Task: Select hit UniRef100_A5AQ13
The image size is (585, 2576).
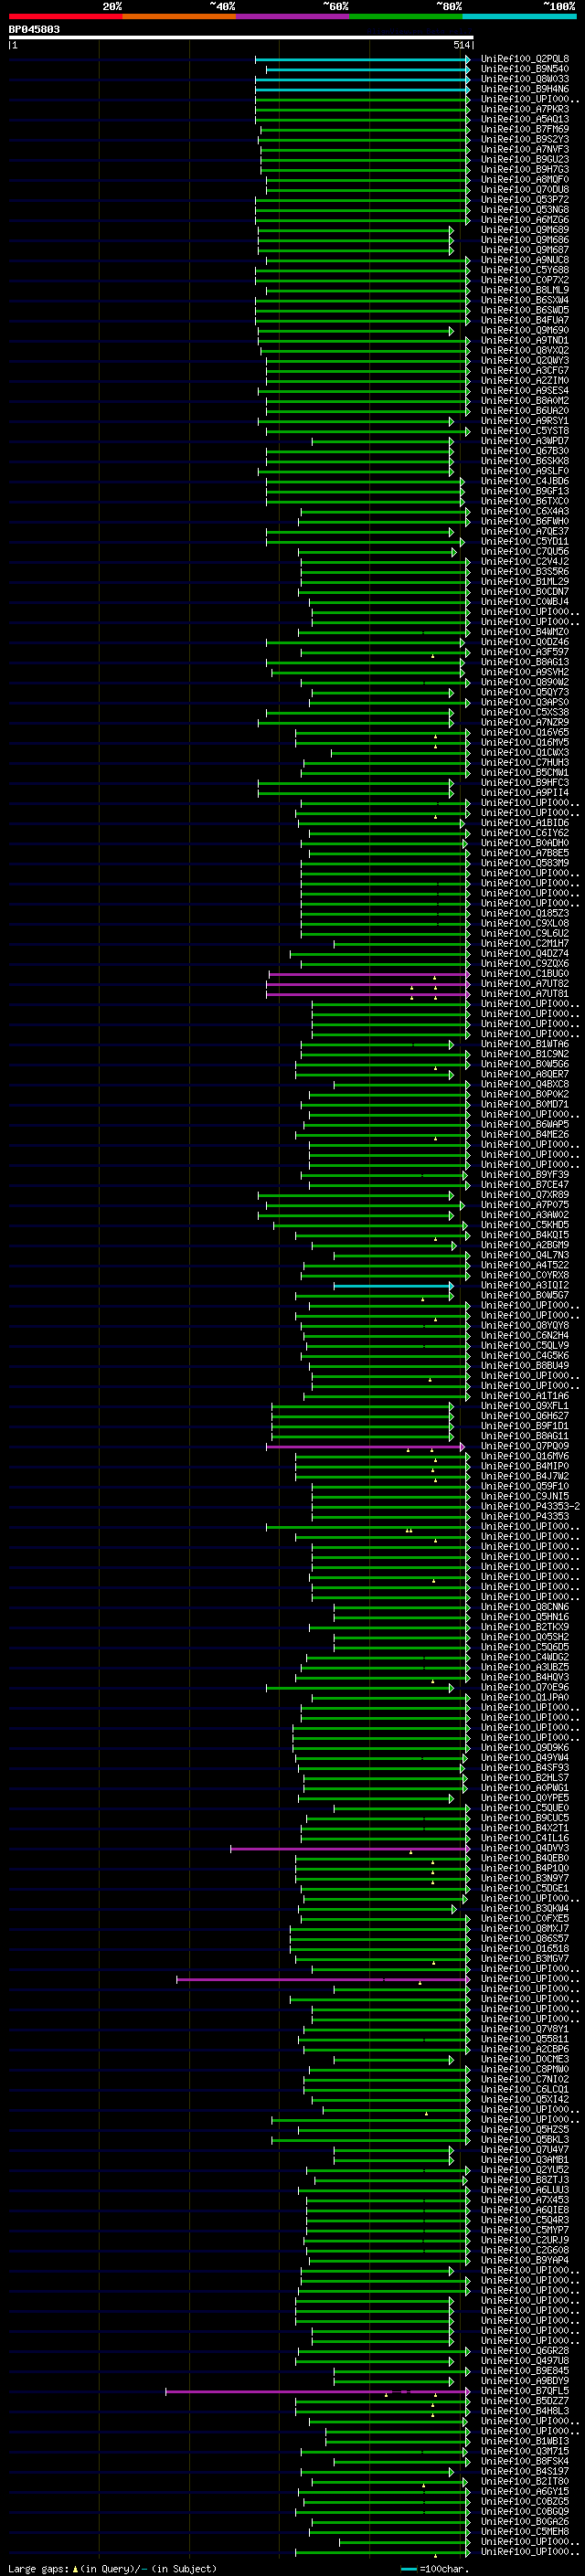Action: pos(525,119)
